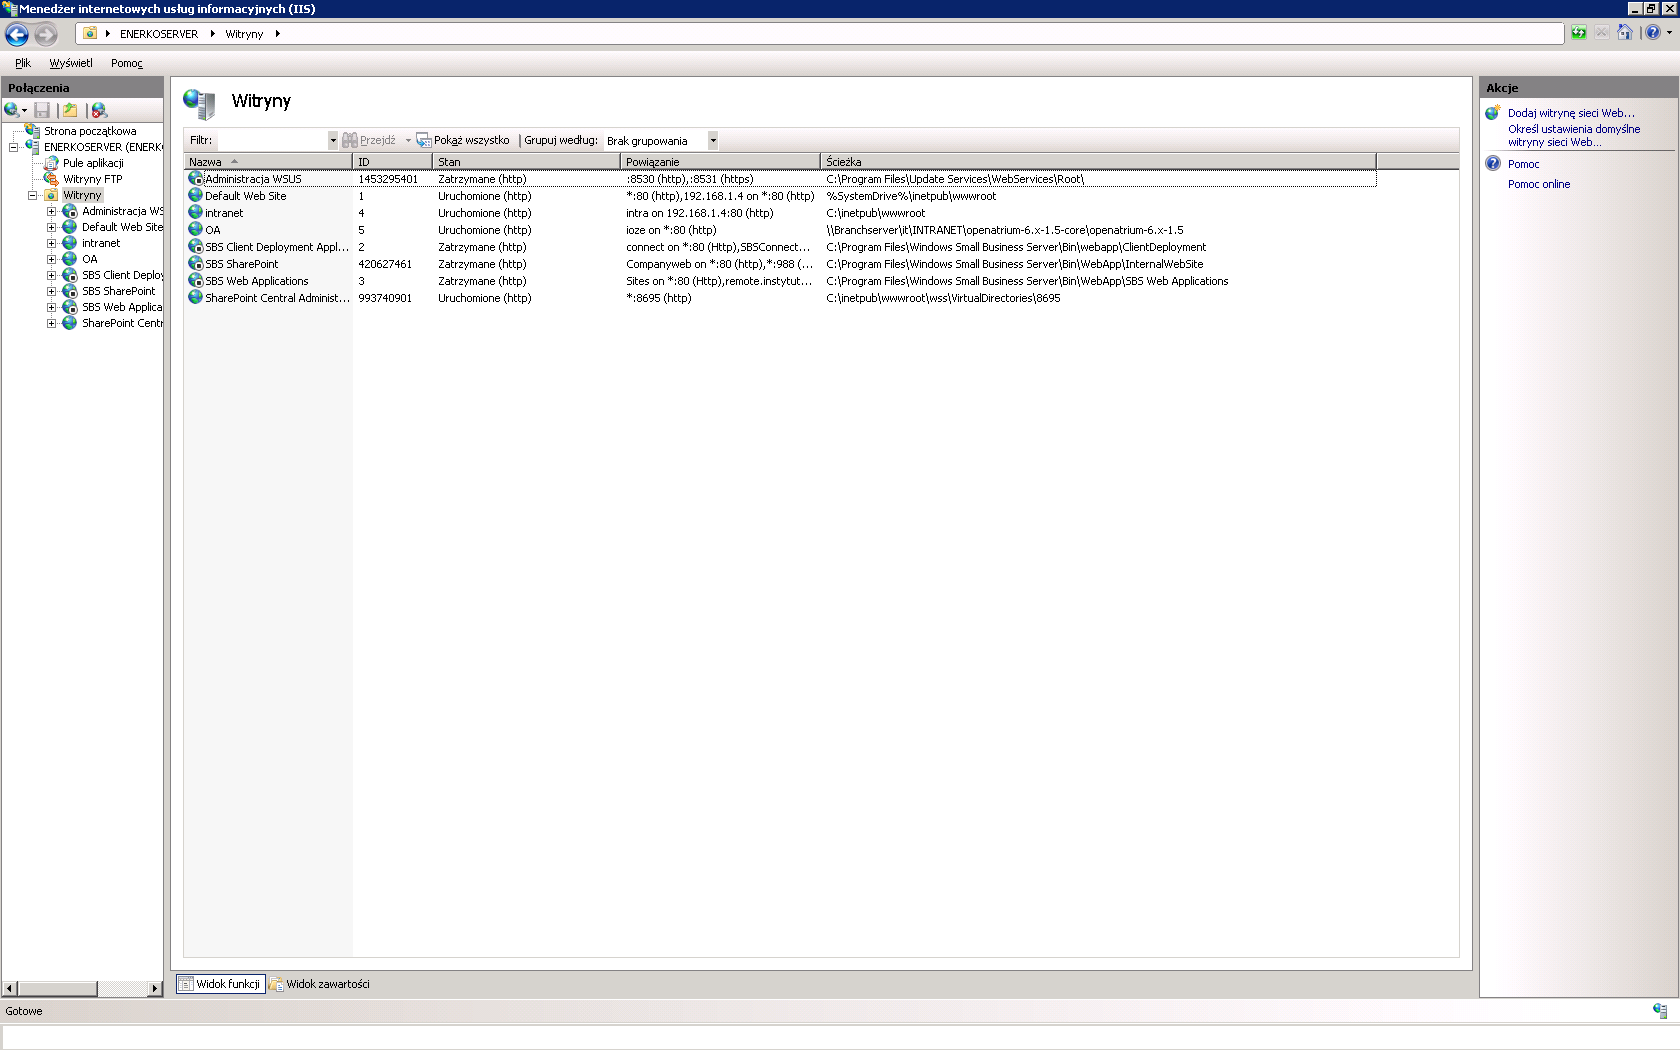The image size is (1680, 1050).
Task: Select the SBS Client Deploy tree item
Action: [122, 275]
